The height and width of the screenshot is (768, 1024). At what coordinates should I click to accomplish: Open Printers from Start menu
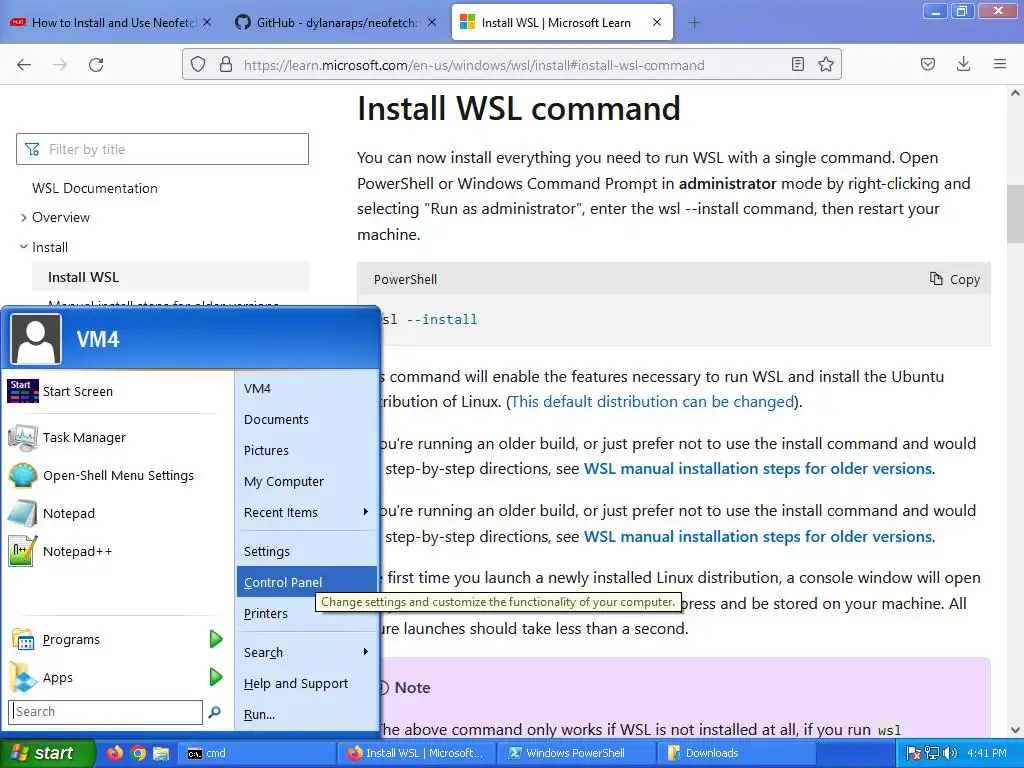(306, 613)
